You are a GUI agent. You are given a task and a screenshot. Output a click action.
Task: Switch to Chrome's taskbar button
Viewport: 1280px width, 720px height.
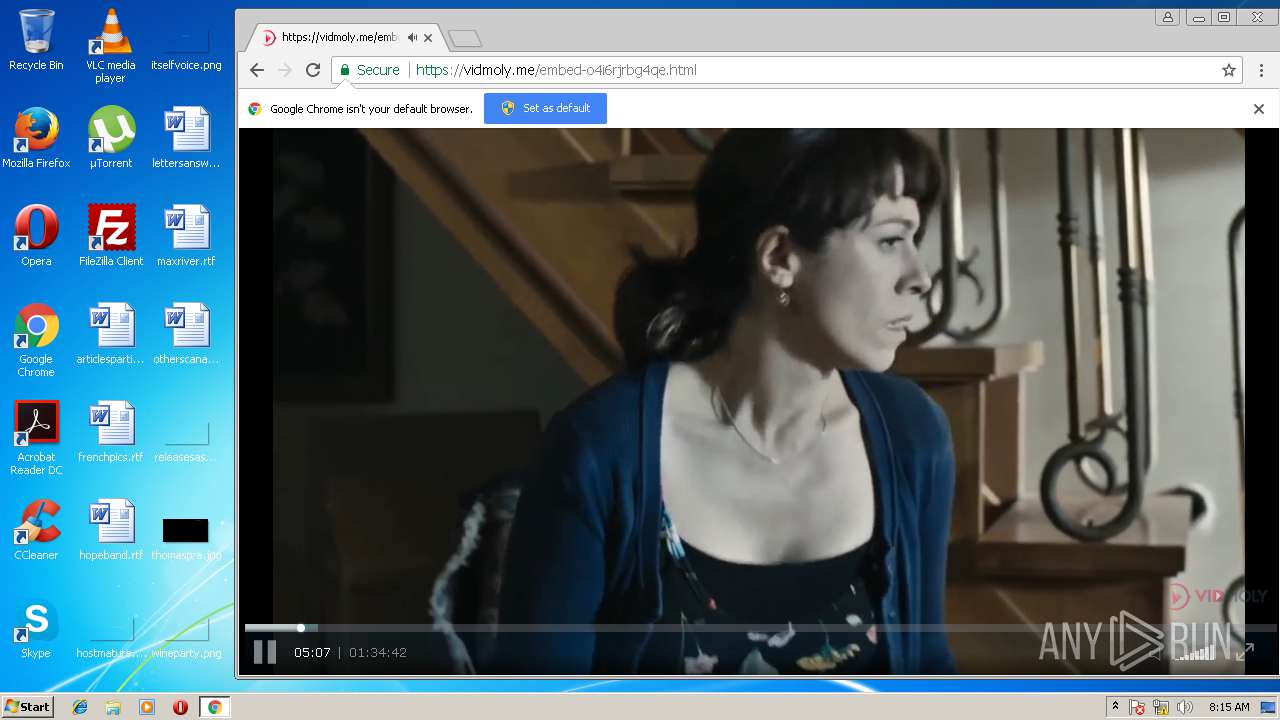pos(214,707)
